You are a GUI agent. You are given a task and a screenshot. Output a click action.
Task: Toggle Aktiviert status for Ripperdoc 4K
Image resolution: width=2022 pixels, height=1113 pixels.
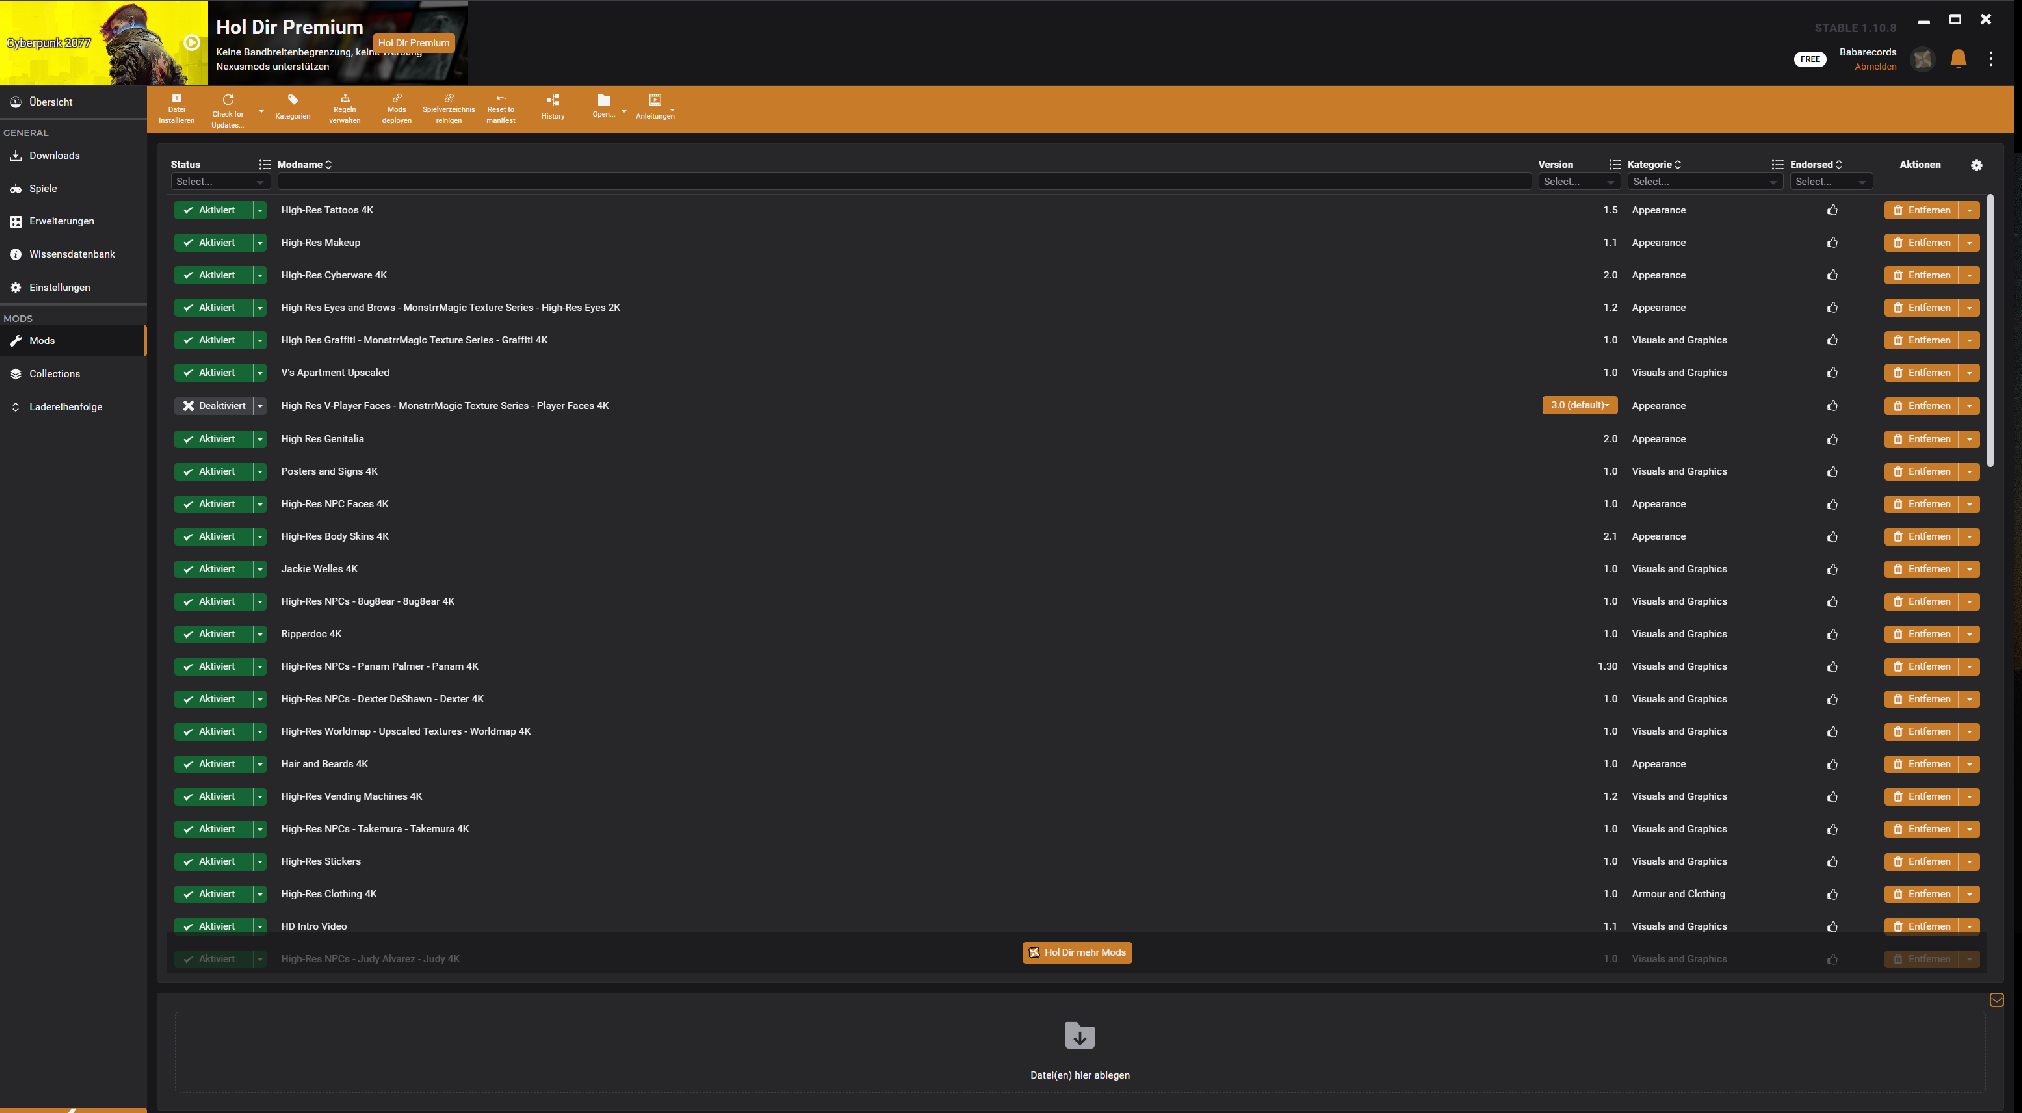(x=213, y=634)
